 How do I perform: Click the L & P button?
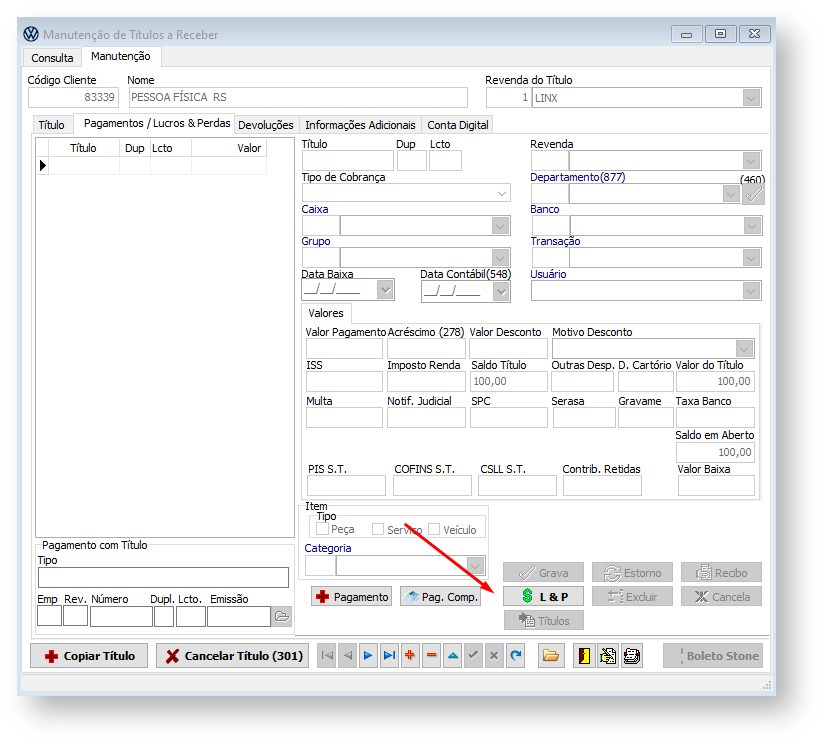coord(543,596)
